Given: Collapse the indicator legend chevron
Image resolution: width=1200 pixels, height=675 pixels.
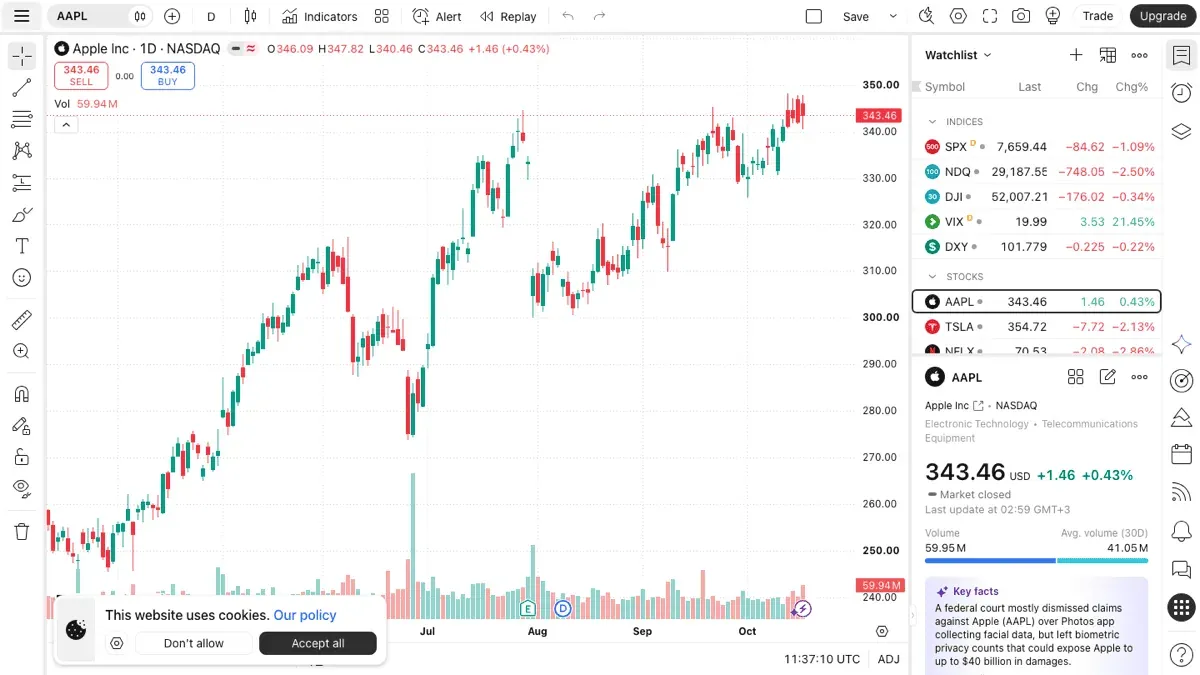Looking at the screenshot, I should pyautogui.click(x=65, y=125).
